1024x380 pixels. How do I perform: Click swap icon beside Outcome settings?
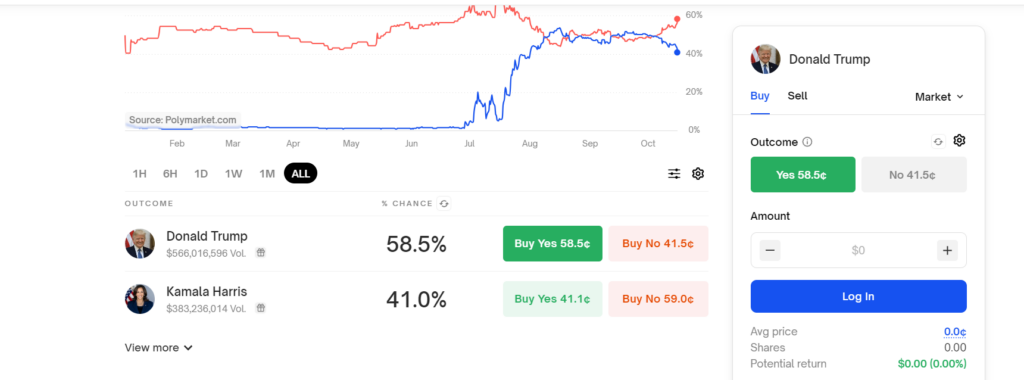pyautogui.click(x=938, y=142)
